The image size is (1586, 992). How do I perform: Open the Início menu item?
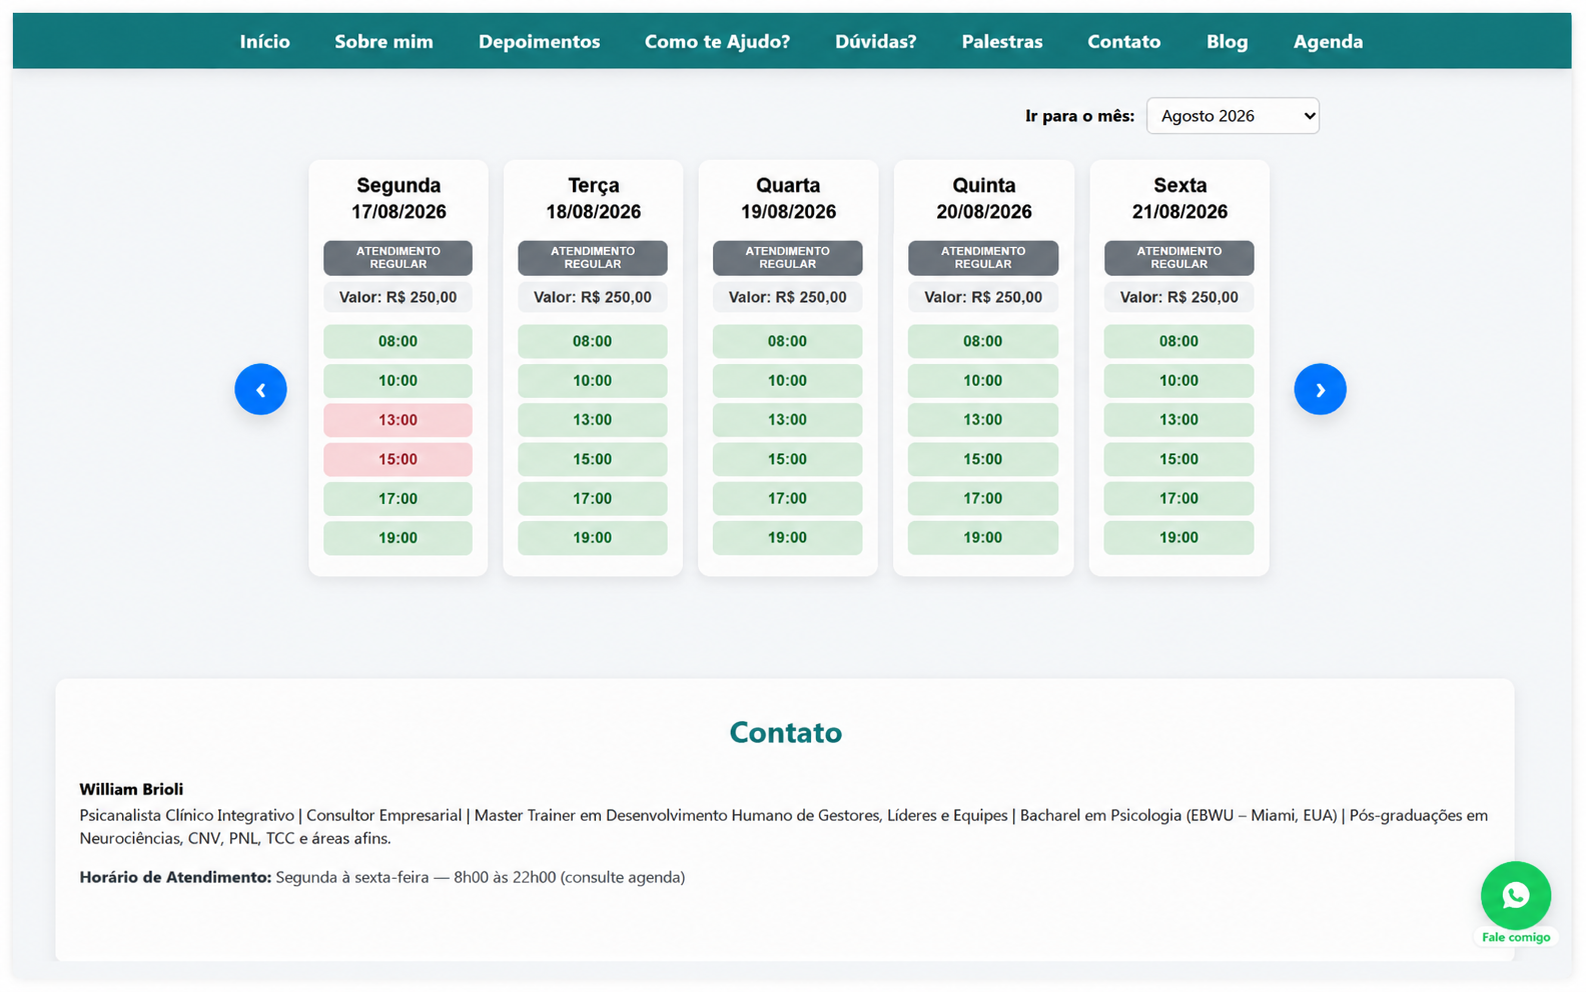(x=265, y=42)
